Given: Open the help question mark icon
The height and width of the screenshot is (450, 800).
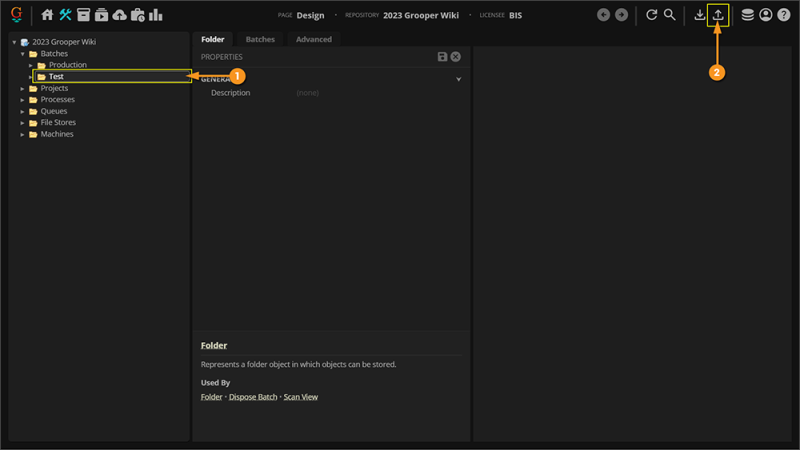Looking at the screenshot, I should (x=784, y=15).
